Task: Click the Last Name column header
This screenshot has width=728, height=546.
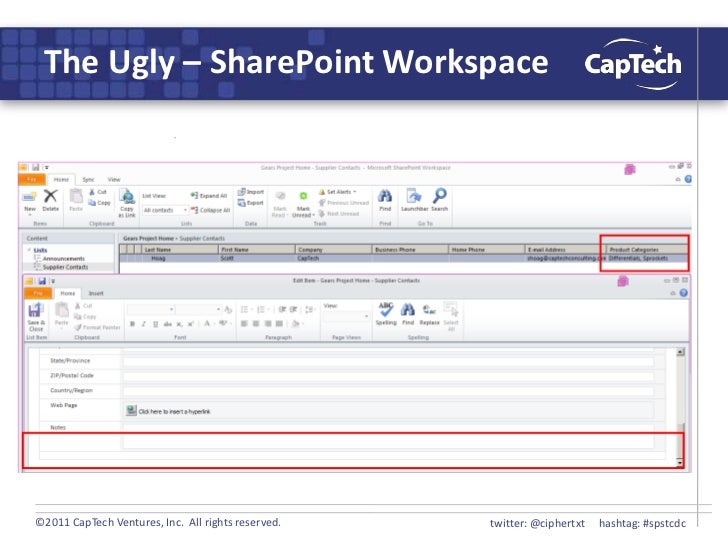Action: tap(180, 249)
